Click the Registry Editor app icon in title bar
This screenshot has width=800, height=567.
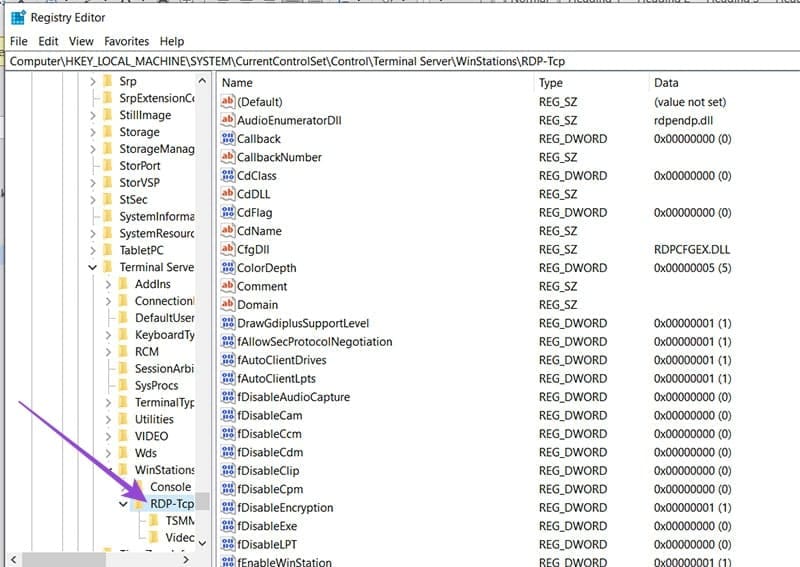point(18,18)
